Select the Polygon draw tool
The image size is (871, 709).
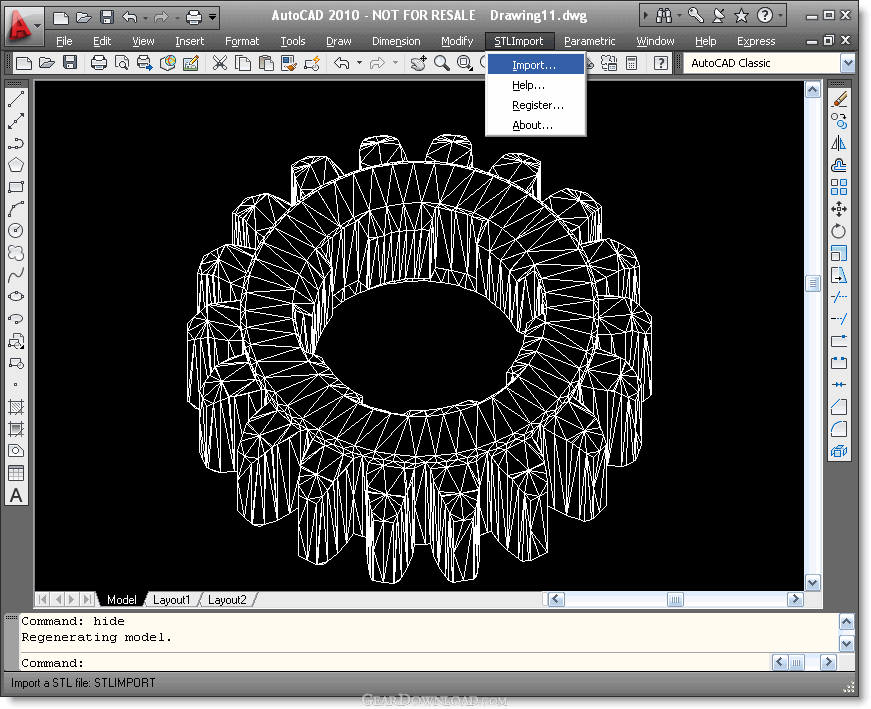tap(16, 165)
